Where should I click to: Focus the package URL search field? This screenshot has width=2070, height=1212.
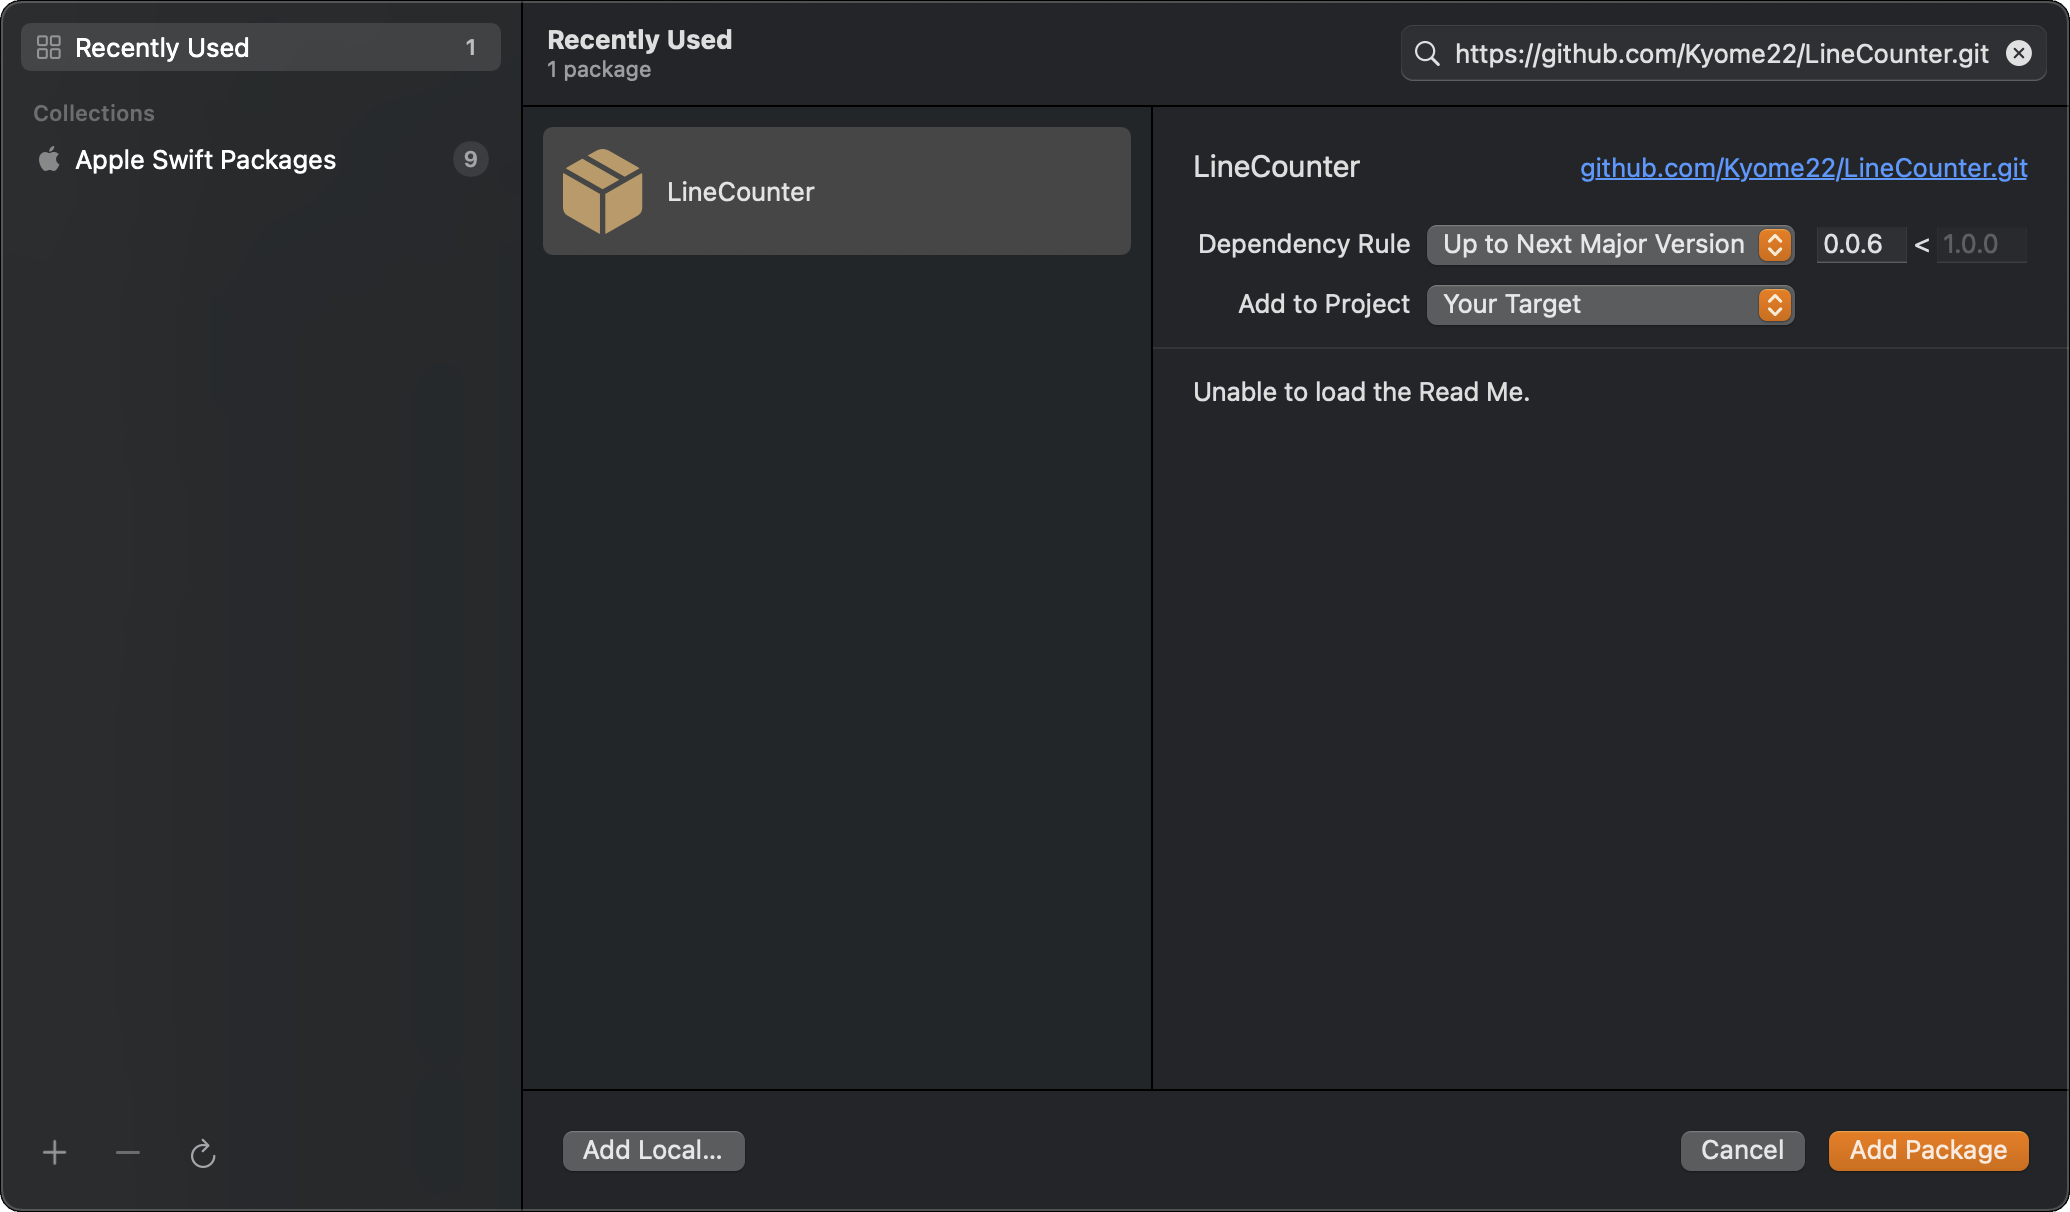[1721, 54]
